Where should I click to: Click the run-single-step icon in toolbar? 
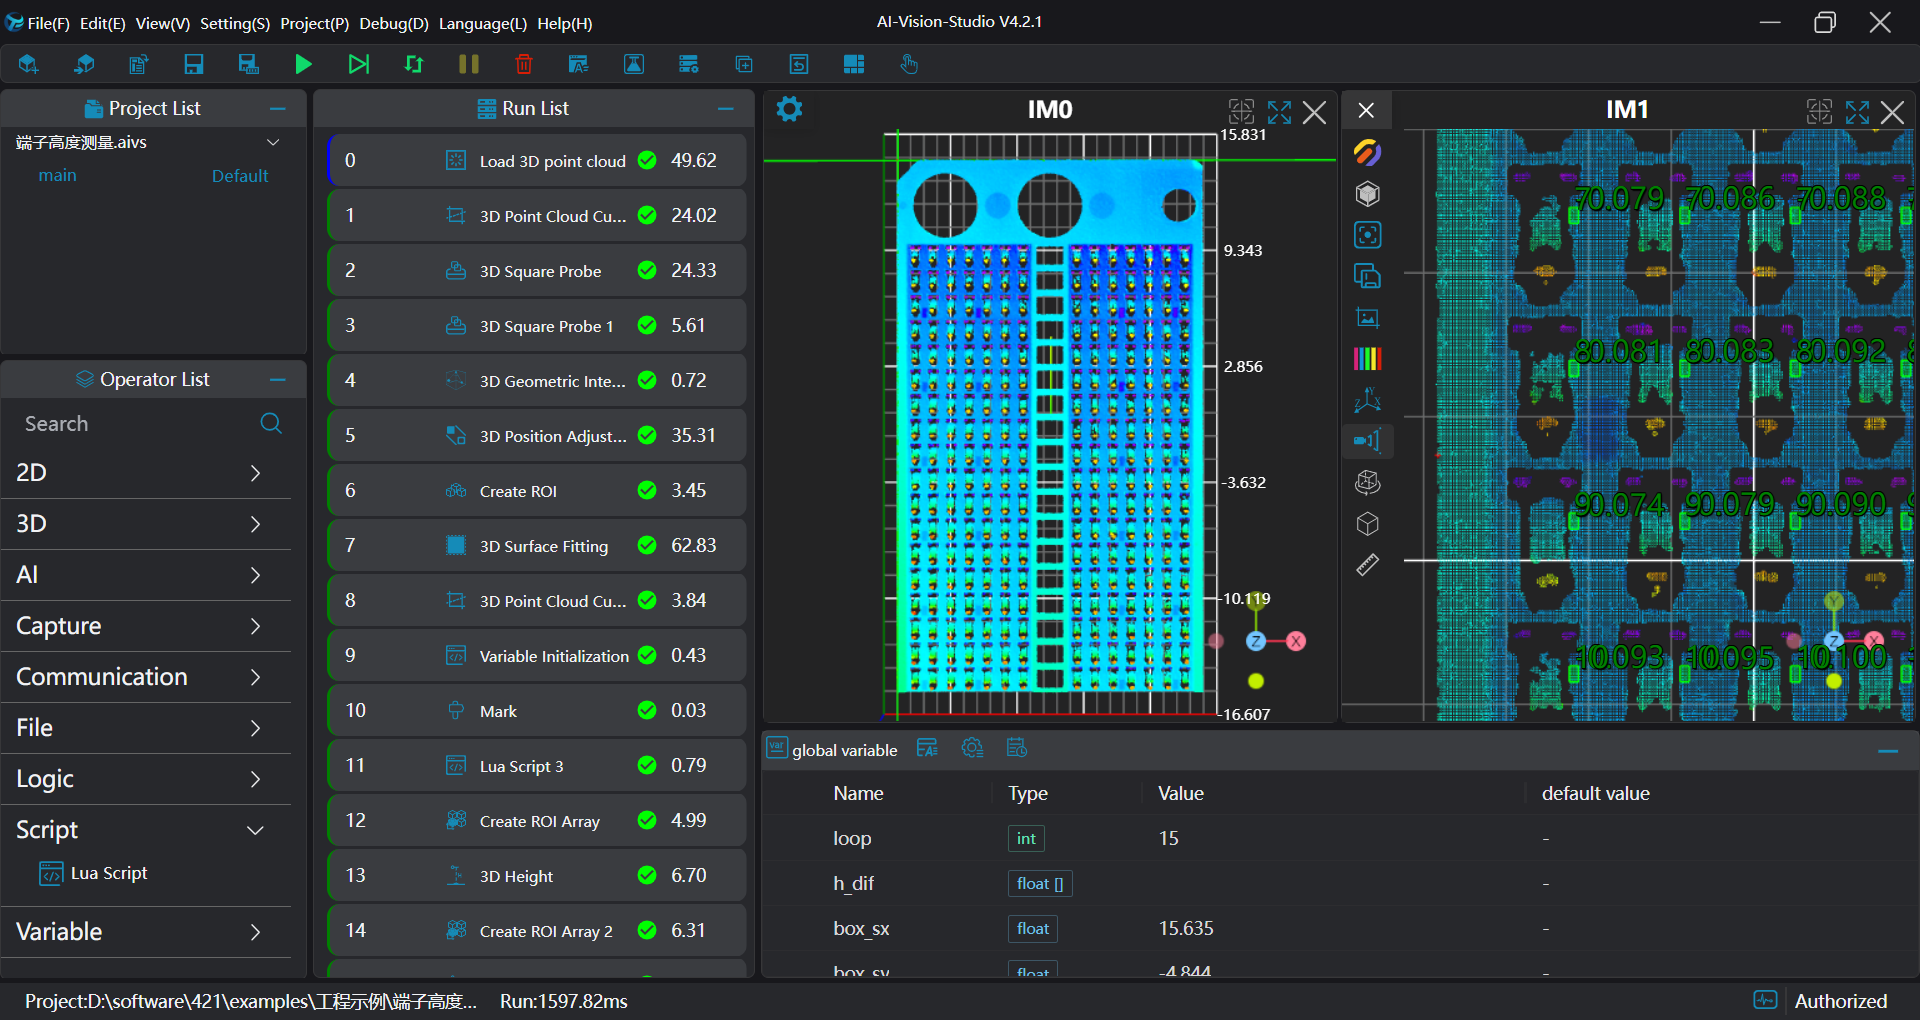[x=358, y=65]
